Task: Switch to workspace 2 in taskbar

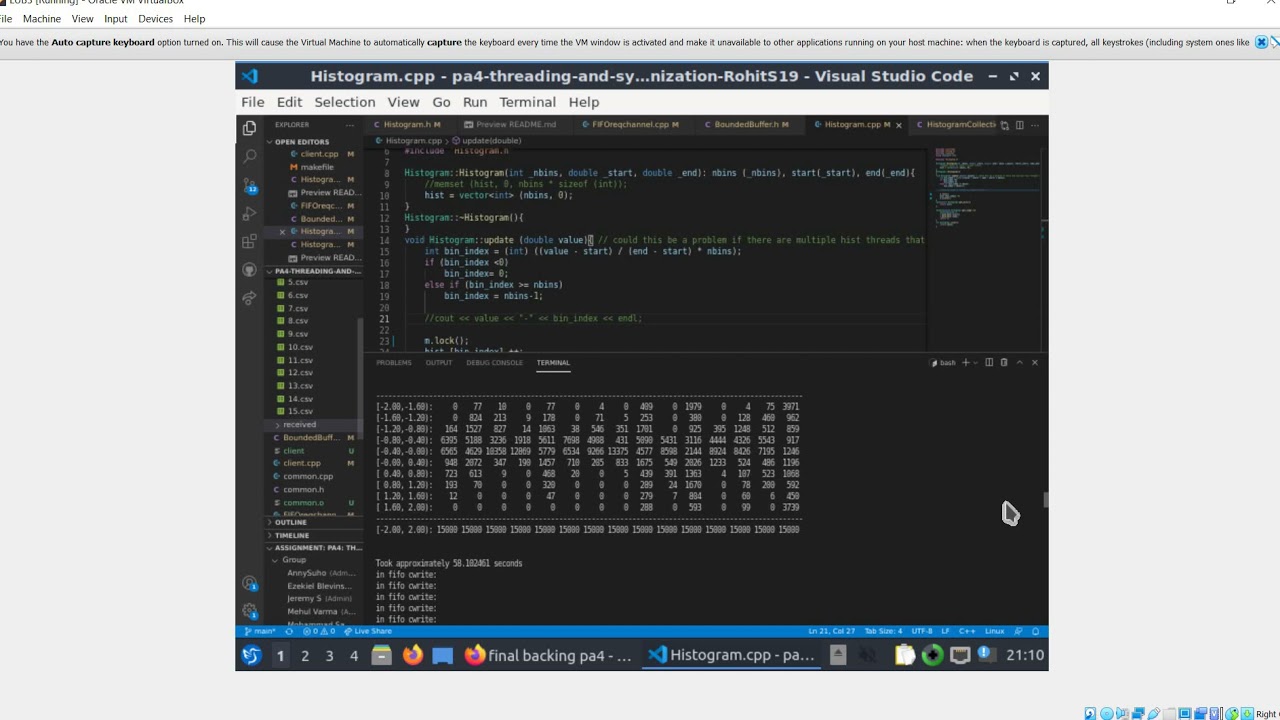Action: click(x=305, y=656)
